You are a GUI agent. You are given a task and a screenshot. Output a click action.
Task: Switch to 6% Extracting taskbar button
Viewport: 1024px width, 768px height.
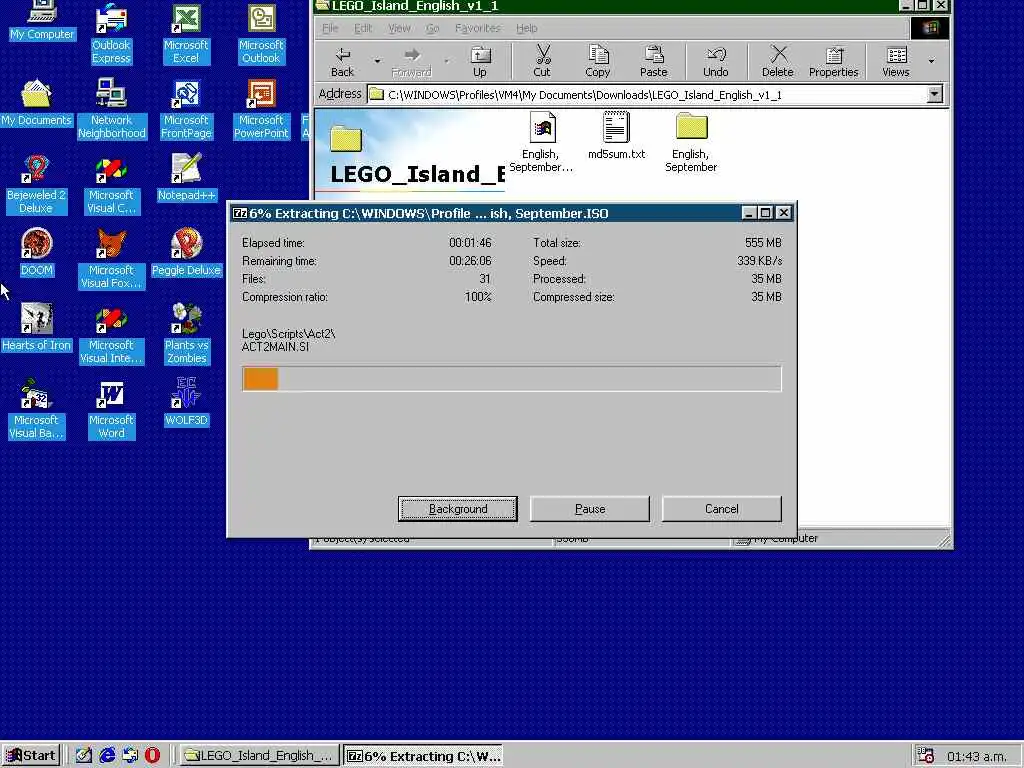click(423, 756)
